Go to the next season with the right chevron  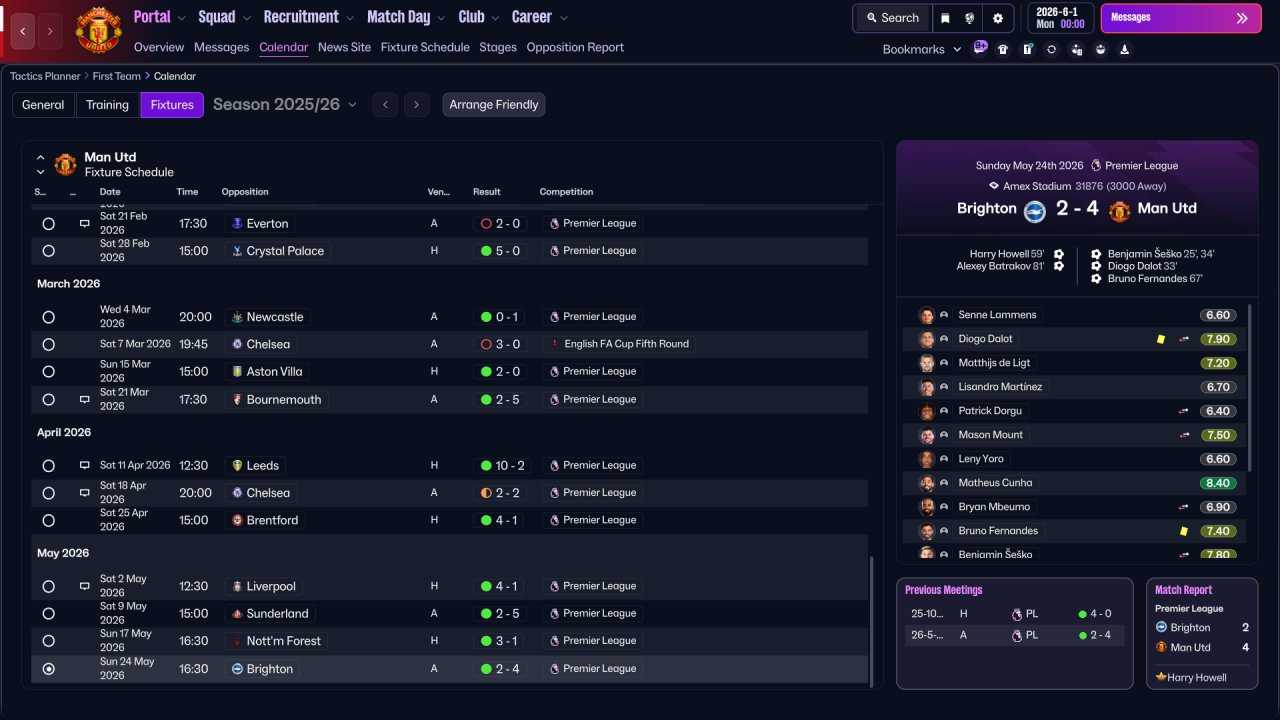pyautogui.click(x=417, y=105)
